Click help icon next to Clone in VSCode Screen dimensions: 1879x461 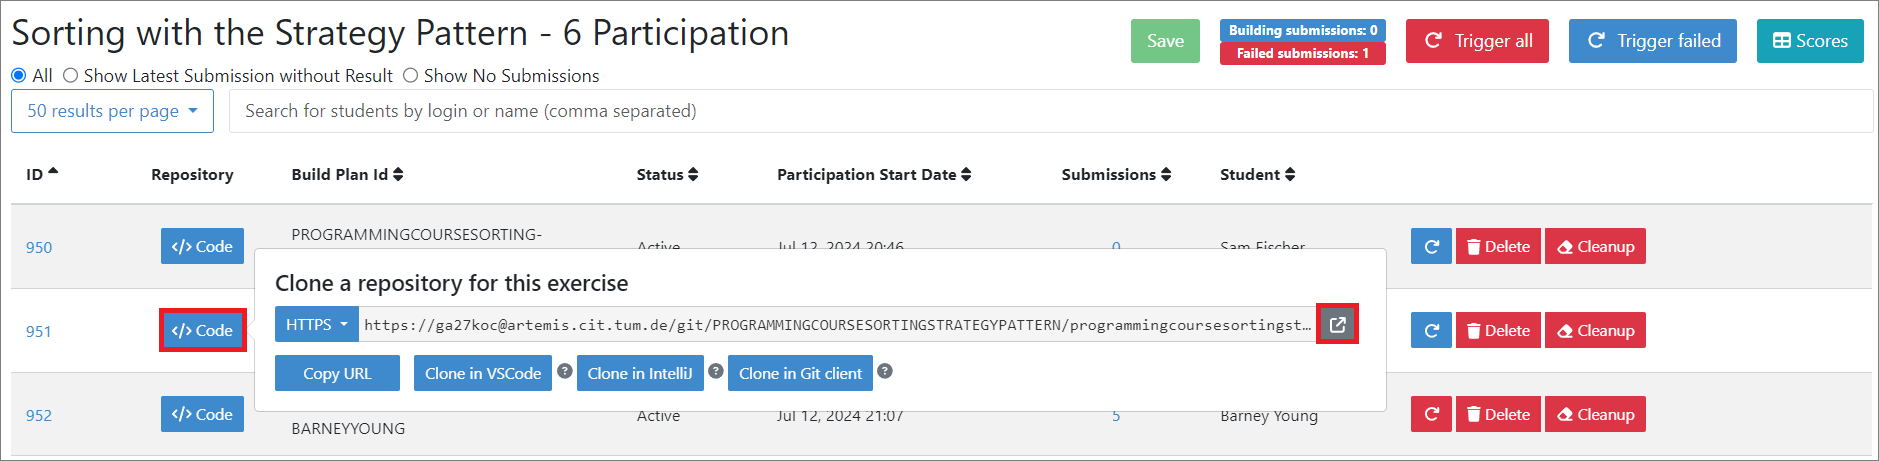click(565, 372)
